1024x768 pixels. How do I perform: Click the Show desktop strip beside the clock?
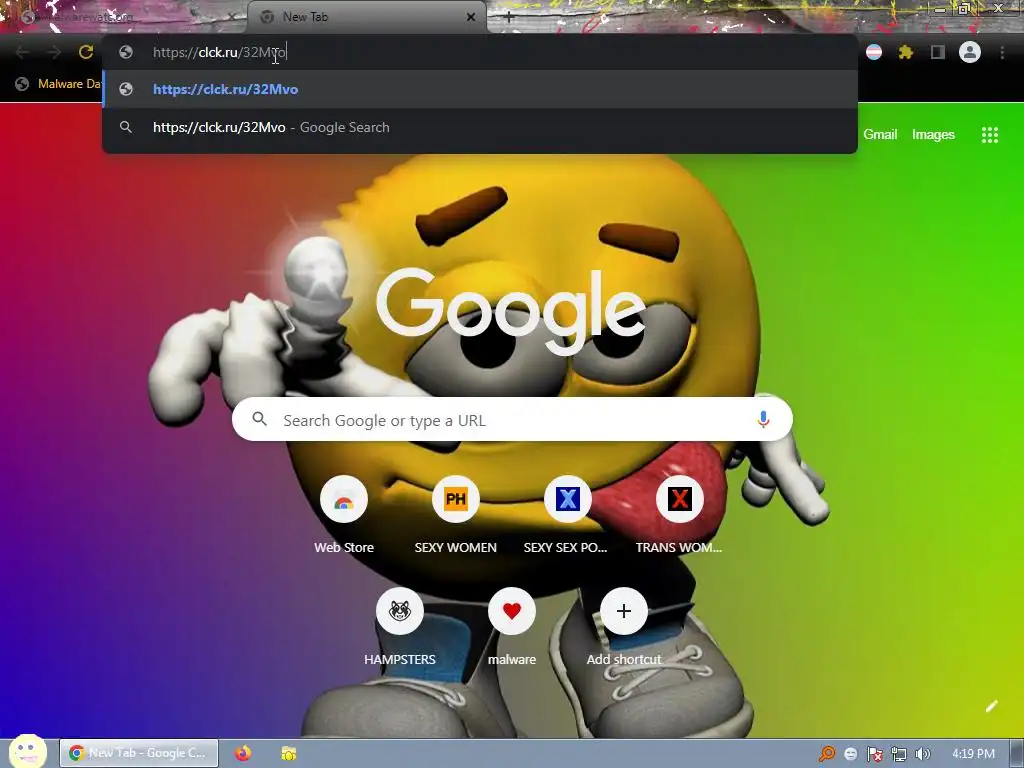1017,754
